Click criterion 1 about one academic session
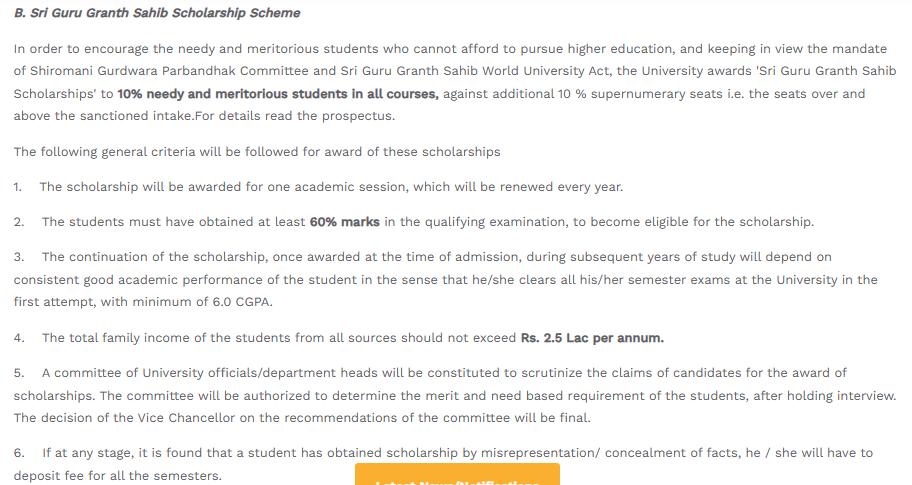 330,187
